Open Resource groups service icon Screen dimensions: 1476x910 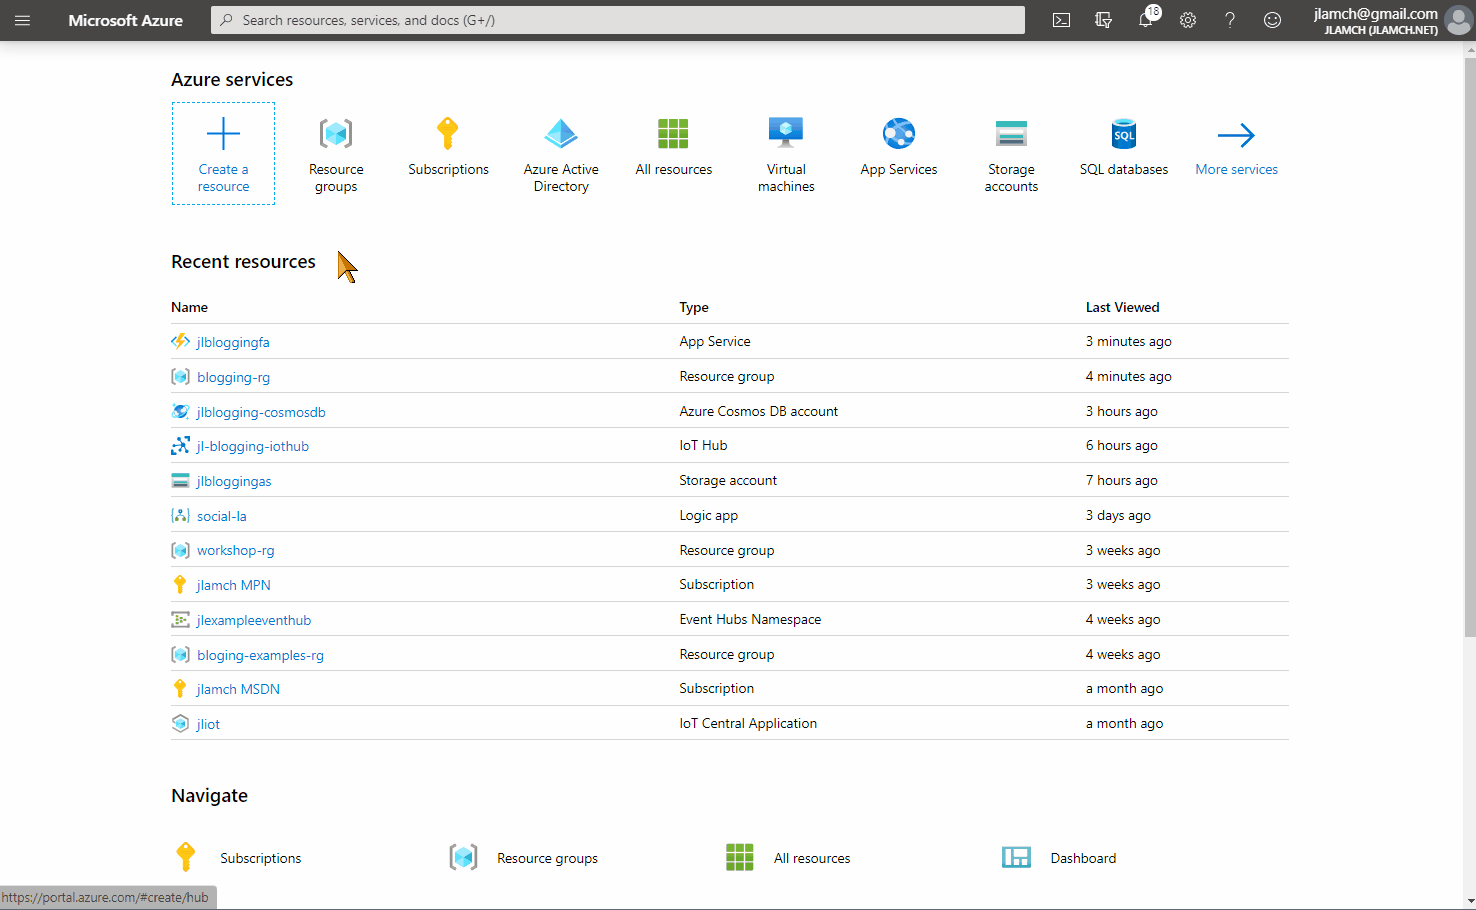click(x=336, y=133)
